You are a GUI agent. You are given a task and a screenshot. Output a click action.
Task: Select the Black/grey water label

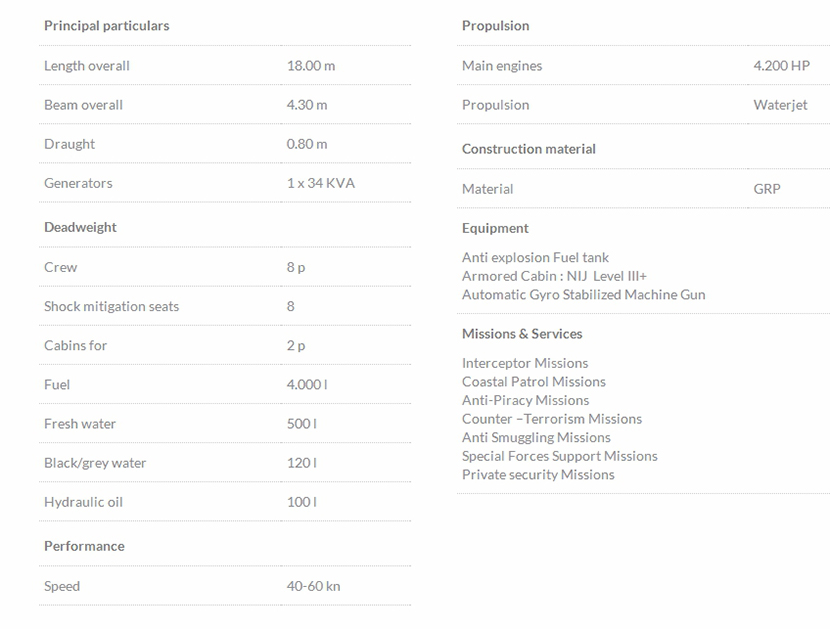[95, 463]
